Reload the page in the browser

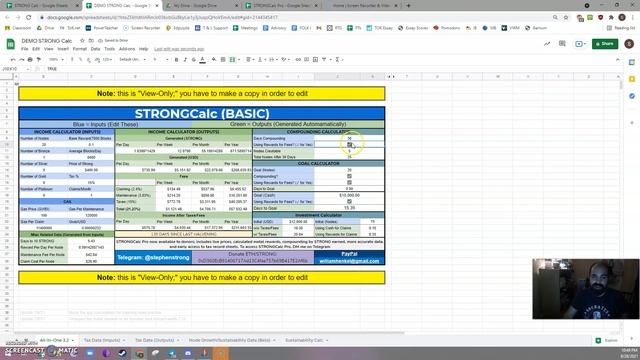click(x=29, y=18)
